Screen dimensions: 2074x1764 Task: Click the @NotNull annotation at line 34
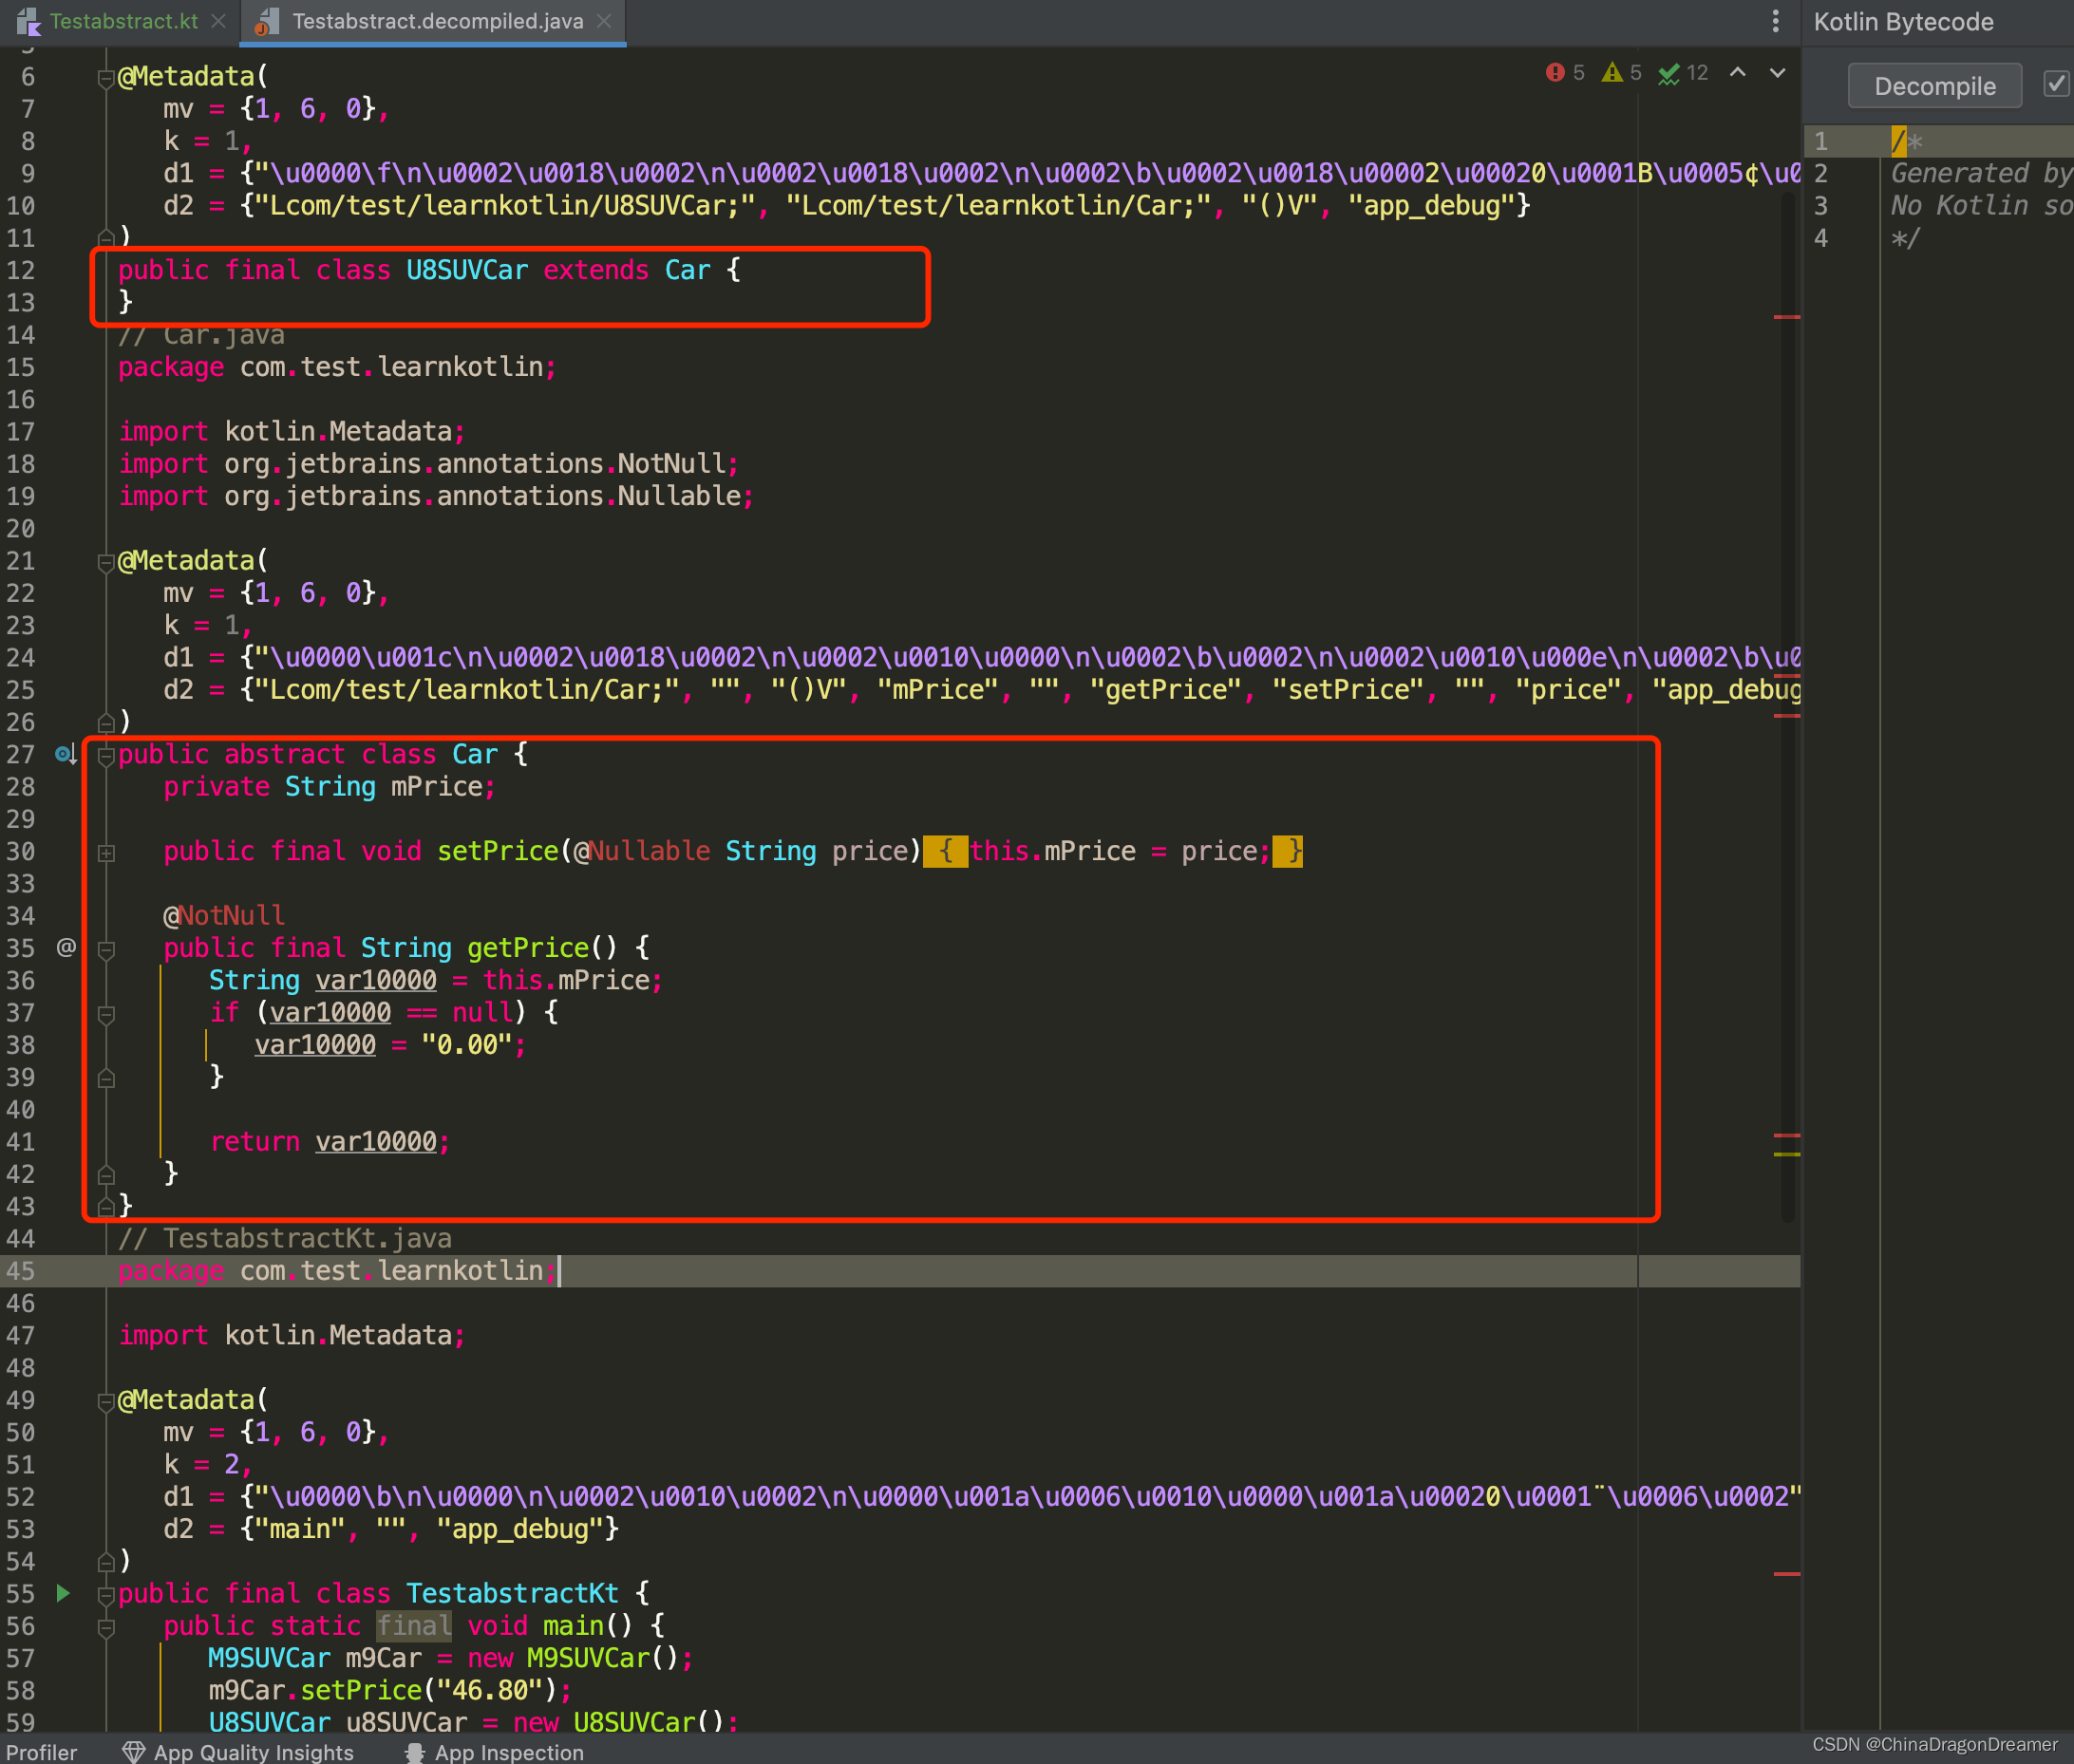click(224, 916)
